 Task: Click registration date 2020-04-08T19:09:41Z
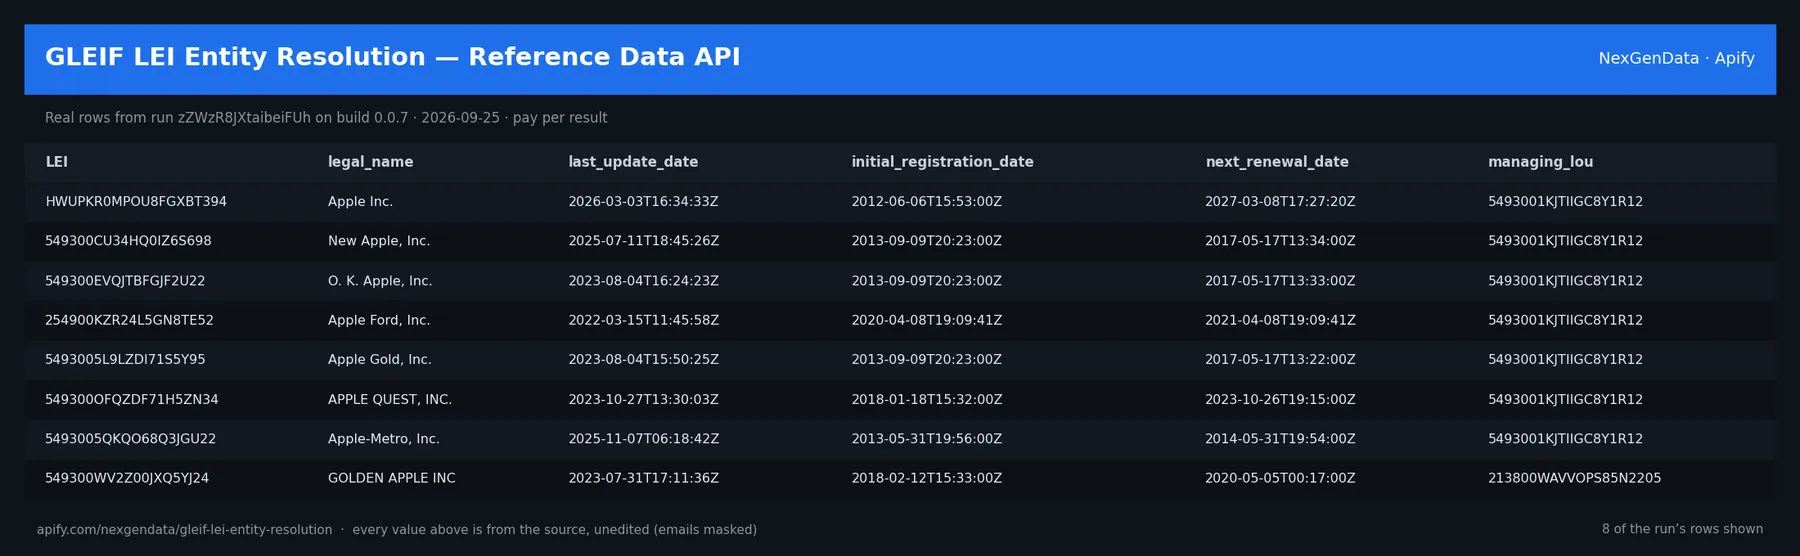click(x=926, y=320)
